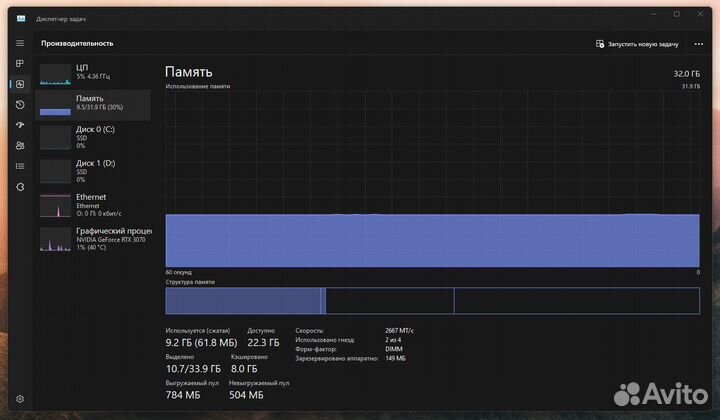Select Диск 0 (C:) in the list

pyautogui.click(x=93, y=137)
